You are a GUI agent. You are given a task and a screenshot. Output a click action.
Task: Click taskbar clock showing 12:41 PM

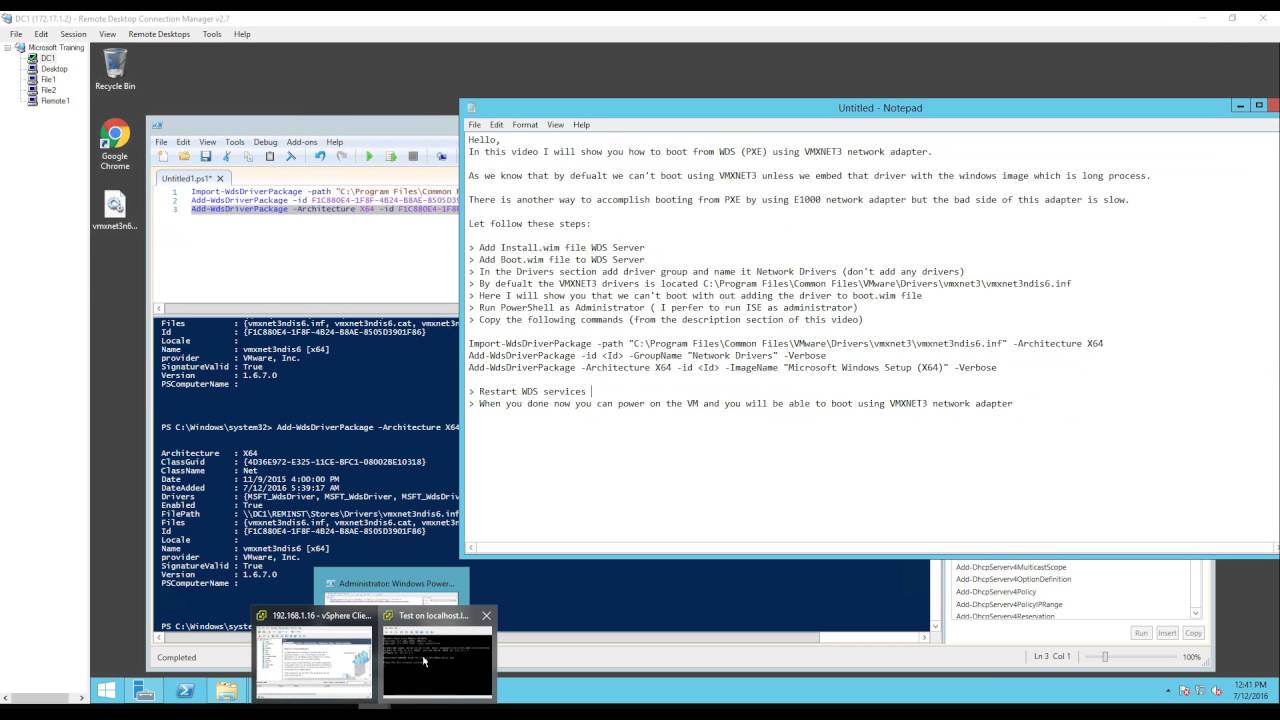click(x=1250, y=690)
